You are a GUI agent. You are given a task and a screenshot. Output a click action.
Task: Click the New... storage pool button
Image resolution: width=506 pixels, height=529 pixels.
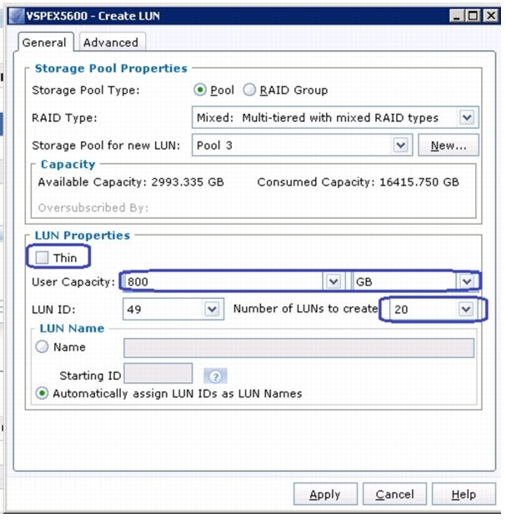pos(448,145)
